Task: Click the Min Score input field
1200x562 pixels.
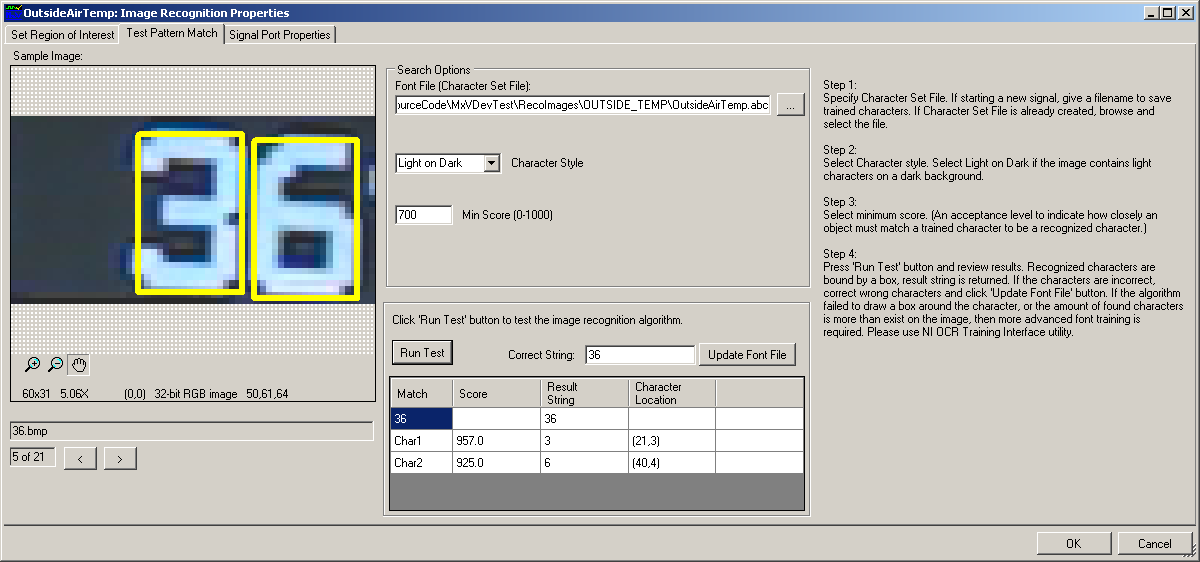Action: point(424,215)
